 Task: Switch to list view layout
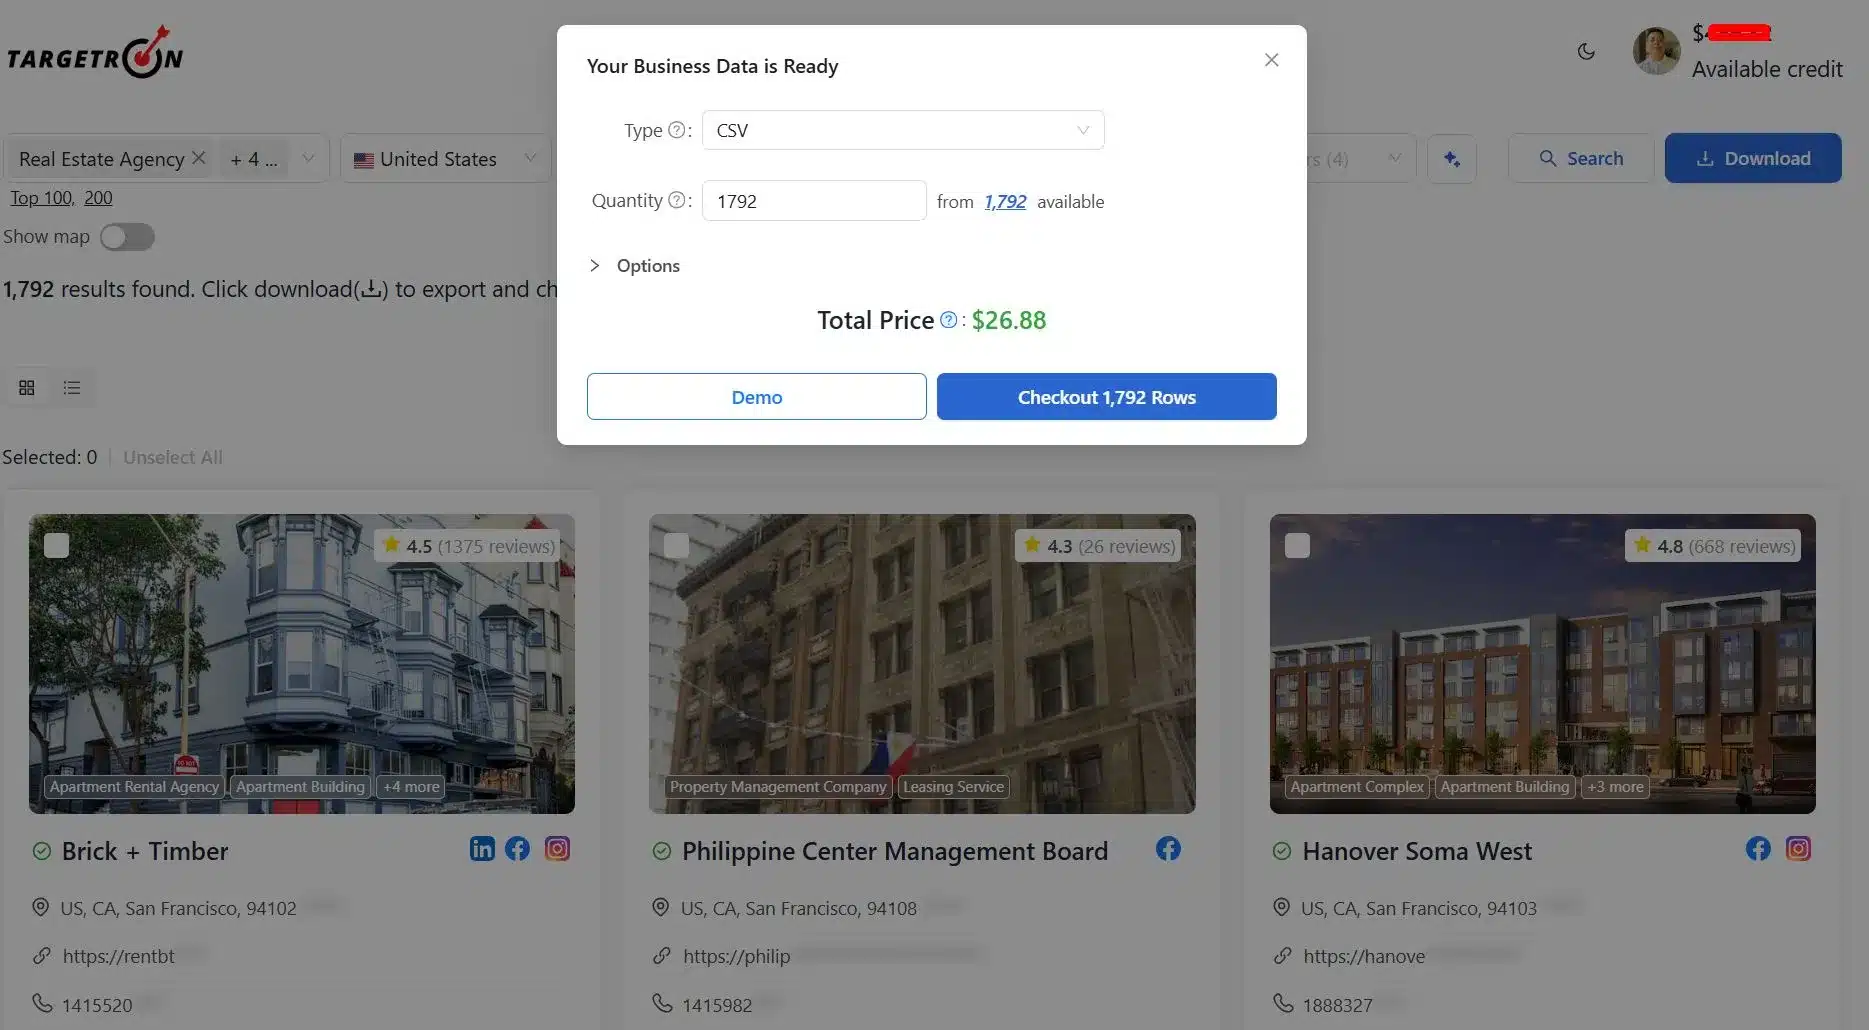click(x=72, y=387)
